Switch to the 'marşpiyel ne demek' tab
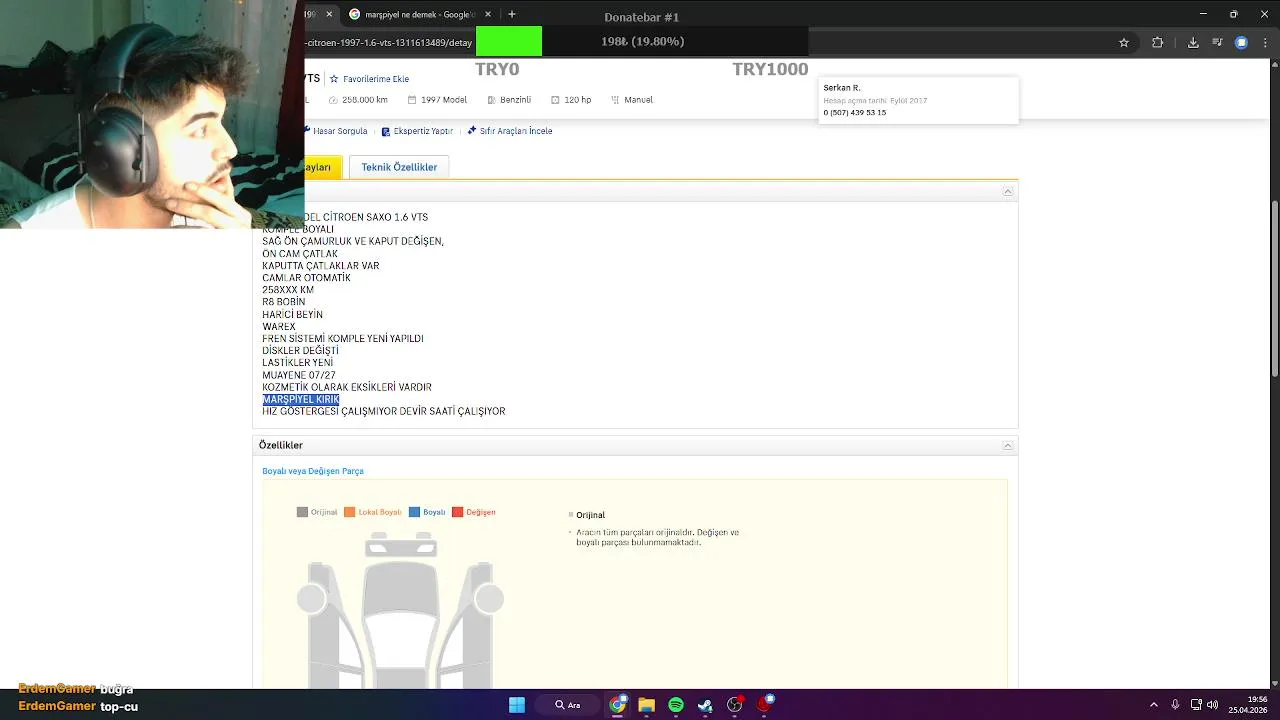Image resolution: width=1280 pixels, height=720 pixels. click(420, 14)
